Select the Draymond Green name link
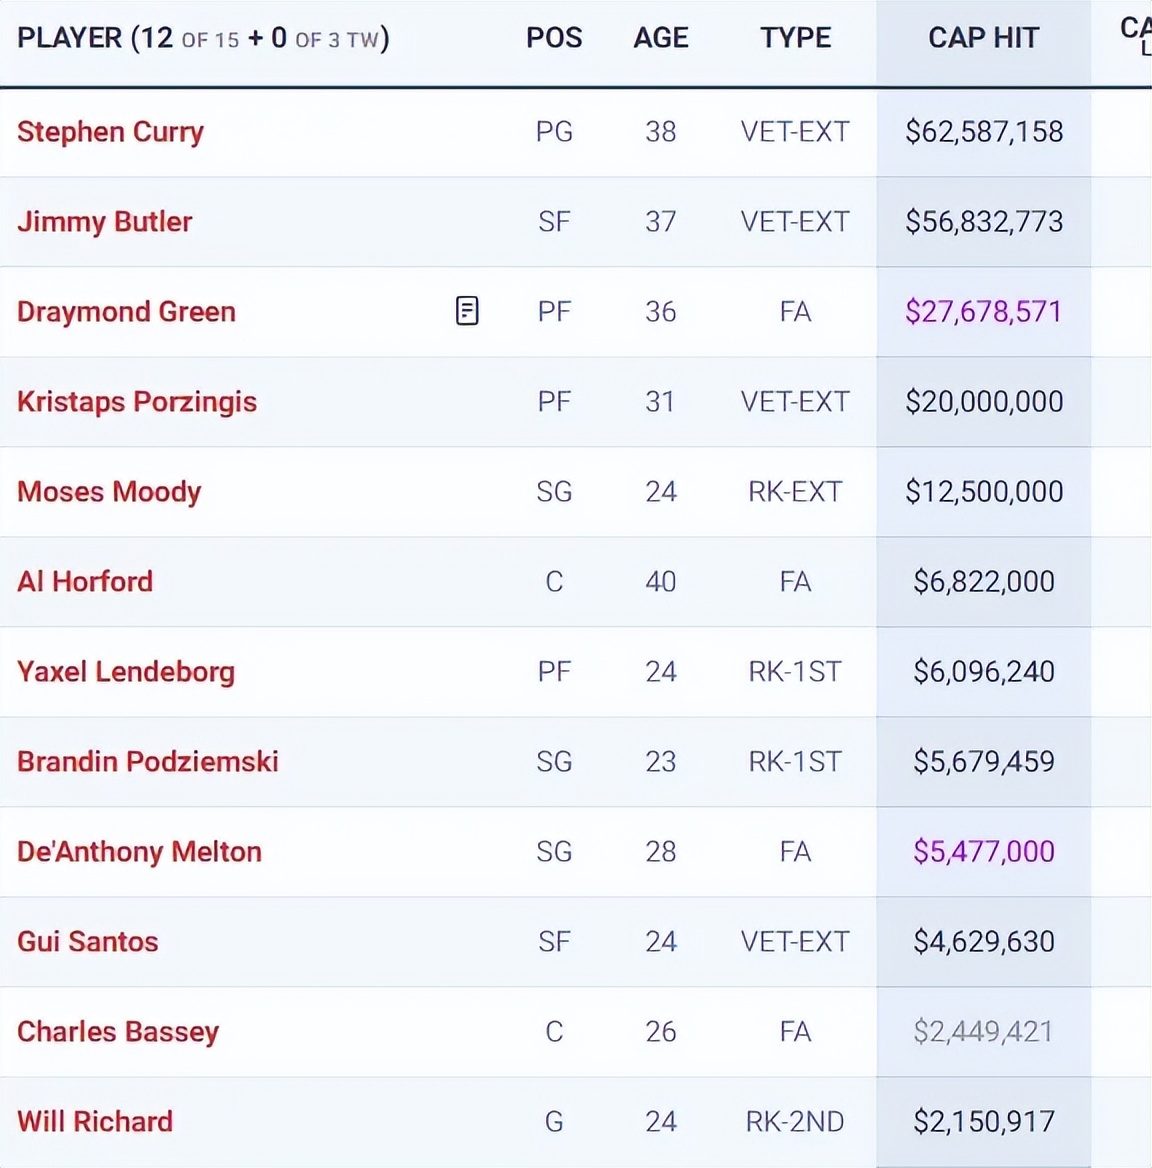This screenshot has width=1152, height=1168. [x=126, y=311]
